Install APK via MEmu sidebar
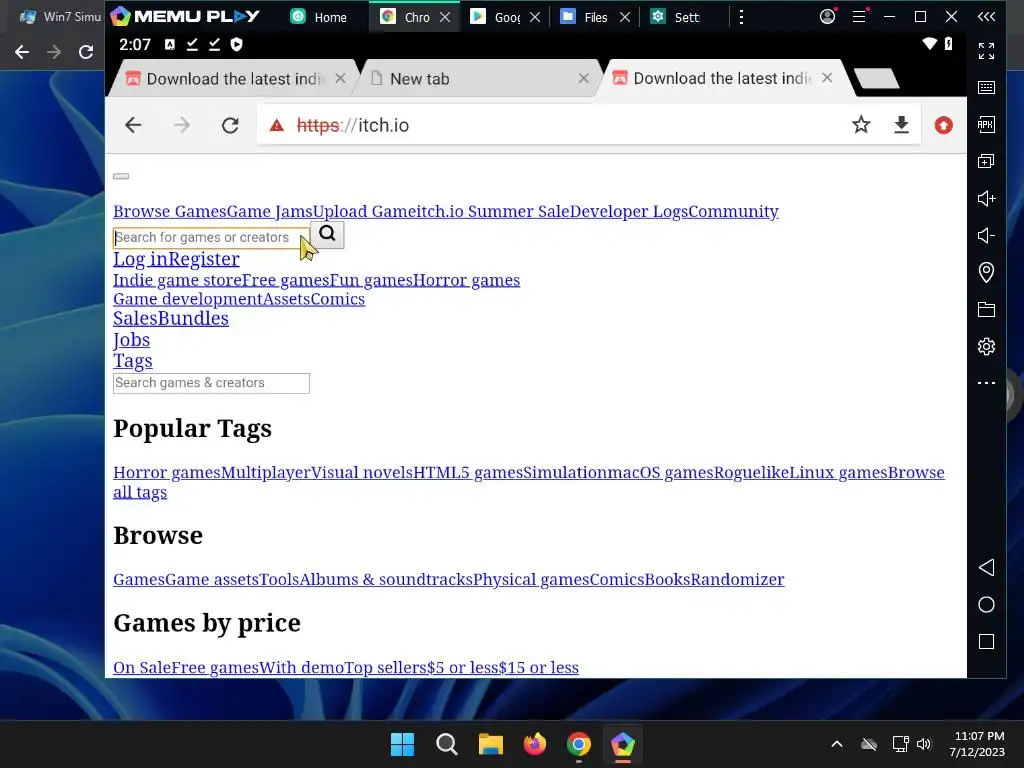Image resolution: width=1024 pixels, height=768 pixels. pyautogui.click(x=986, y=125)
